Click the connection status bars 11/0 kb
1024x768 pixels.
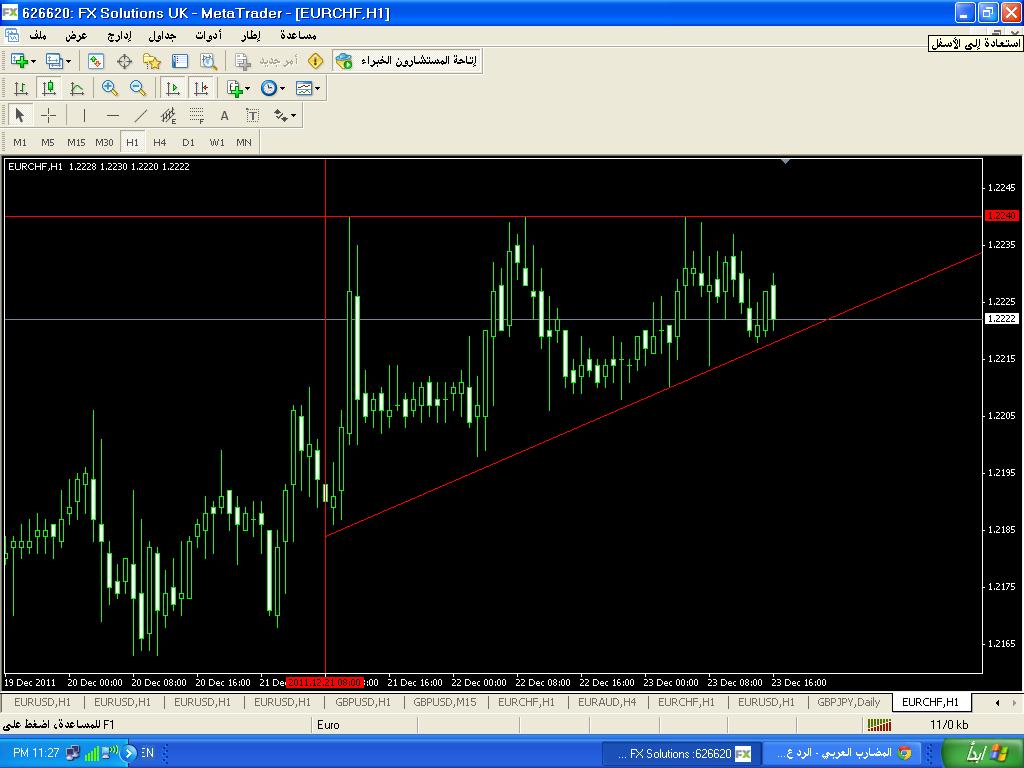coord(918,724)
